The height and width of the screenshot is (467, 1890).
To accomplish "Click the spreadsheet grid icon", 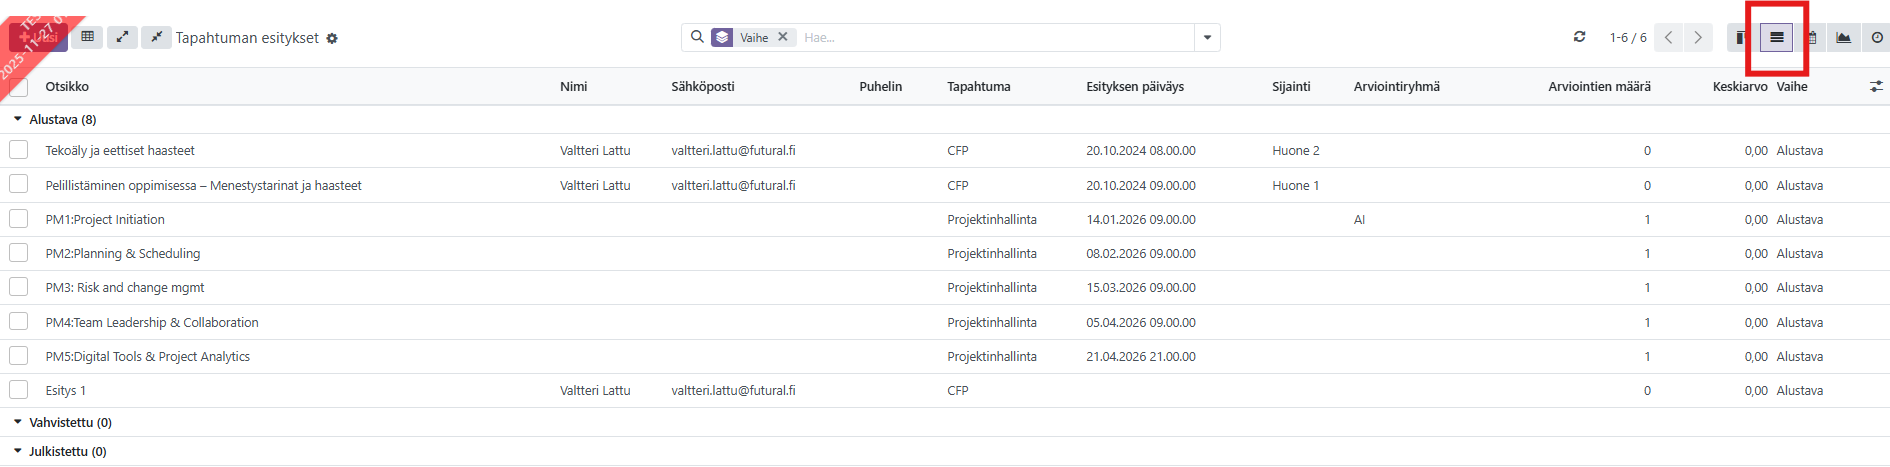I will [88, 37].
